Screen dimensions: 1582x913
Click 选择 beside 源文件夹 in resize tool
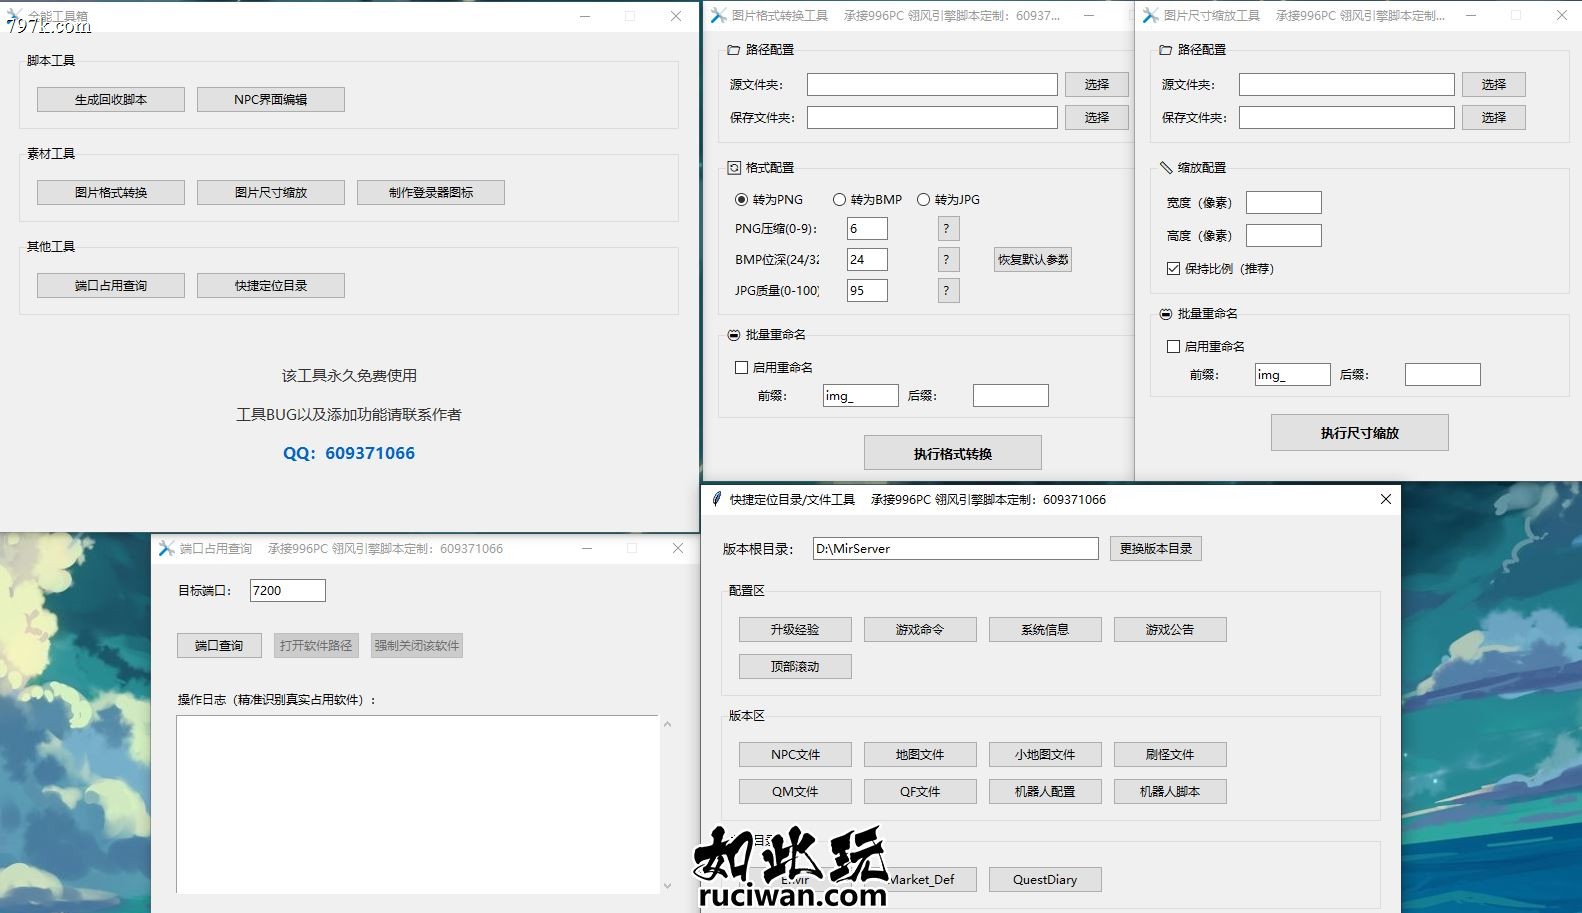click(x=1494, y=84)
